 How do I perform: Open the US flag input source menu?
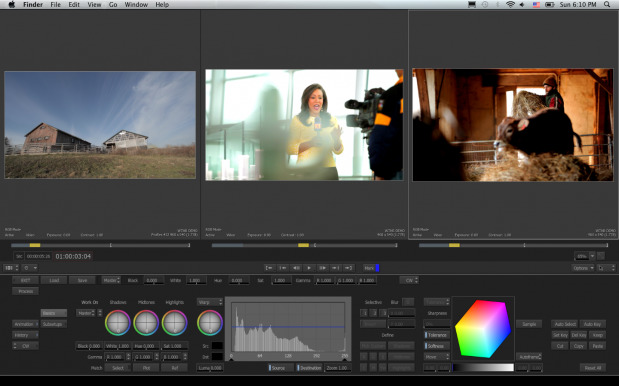[x=536, y=5]
